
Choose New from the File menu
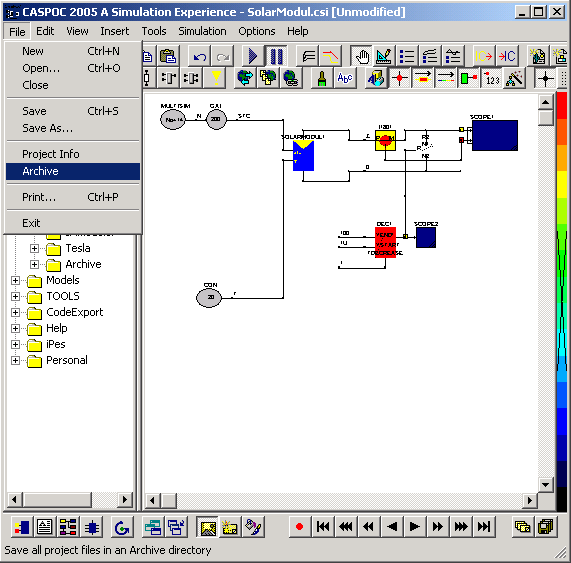[73, 51]
